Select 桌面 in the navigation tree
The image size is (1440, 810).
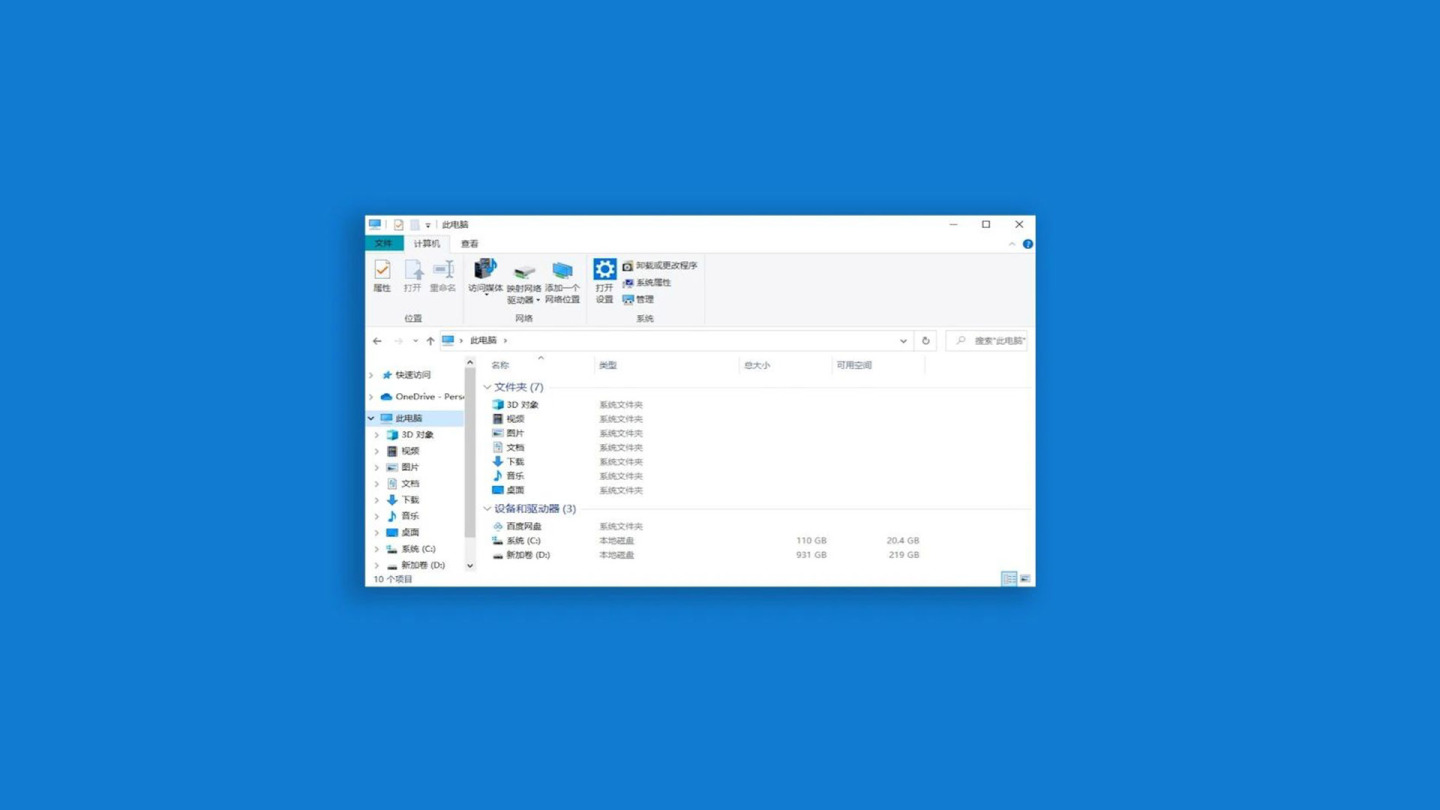point(403,533)
